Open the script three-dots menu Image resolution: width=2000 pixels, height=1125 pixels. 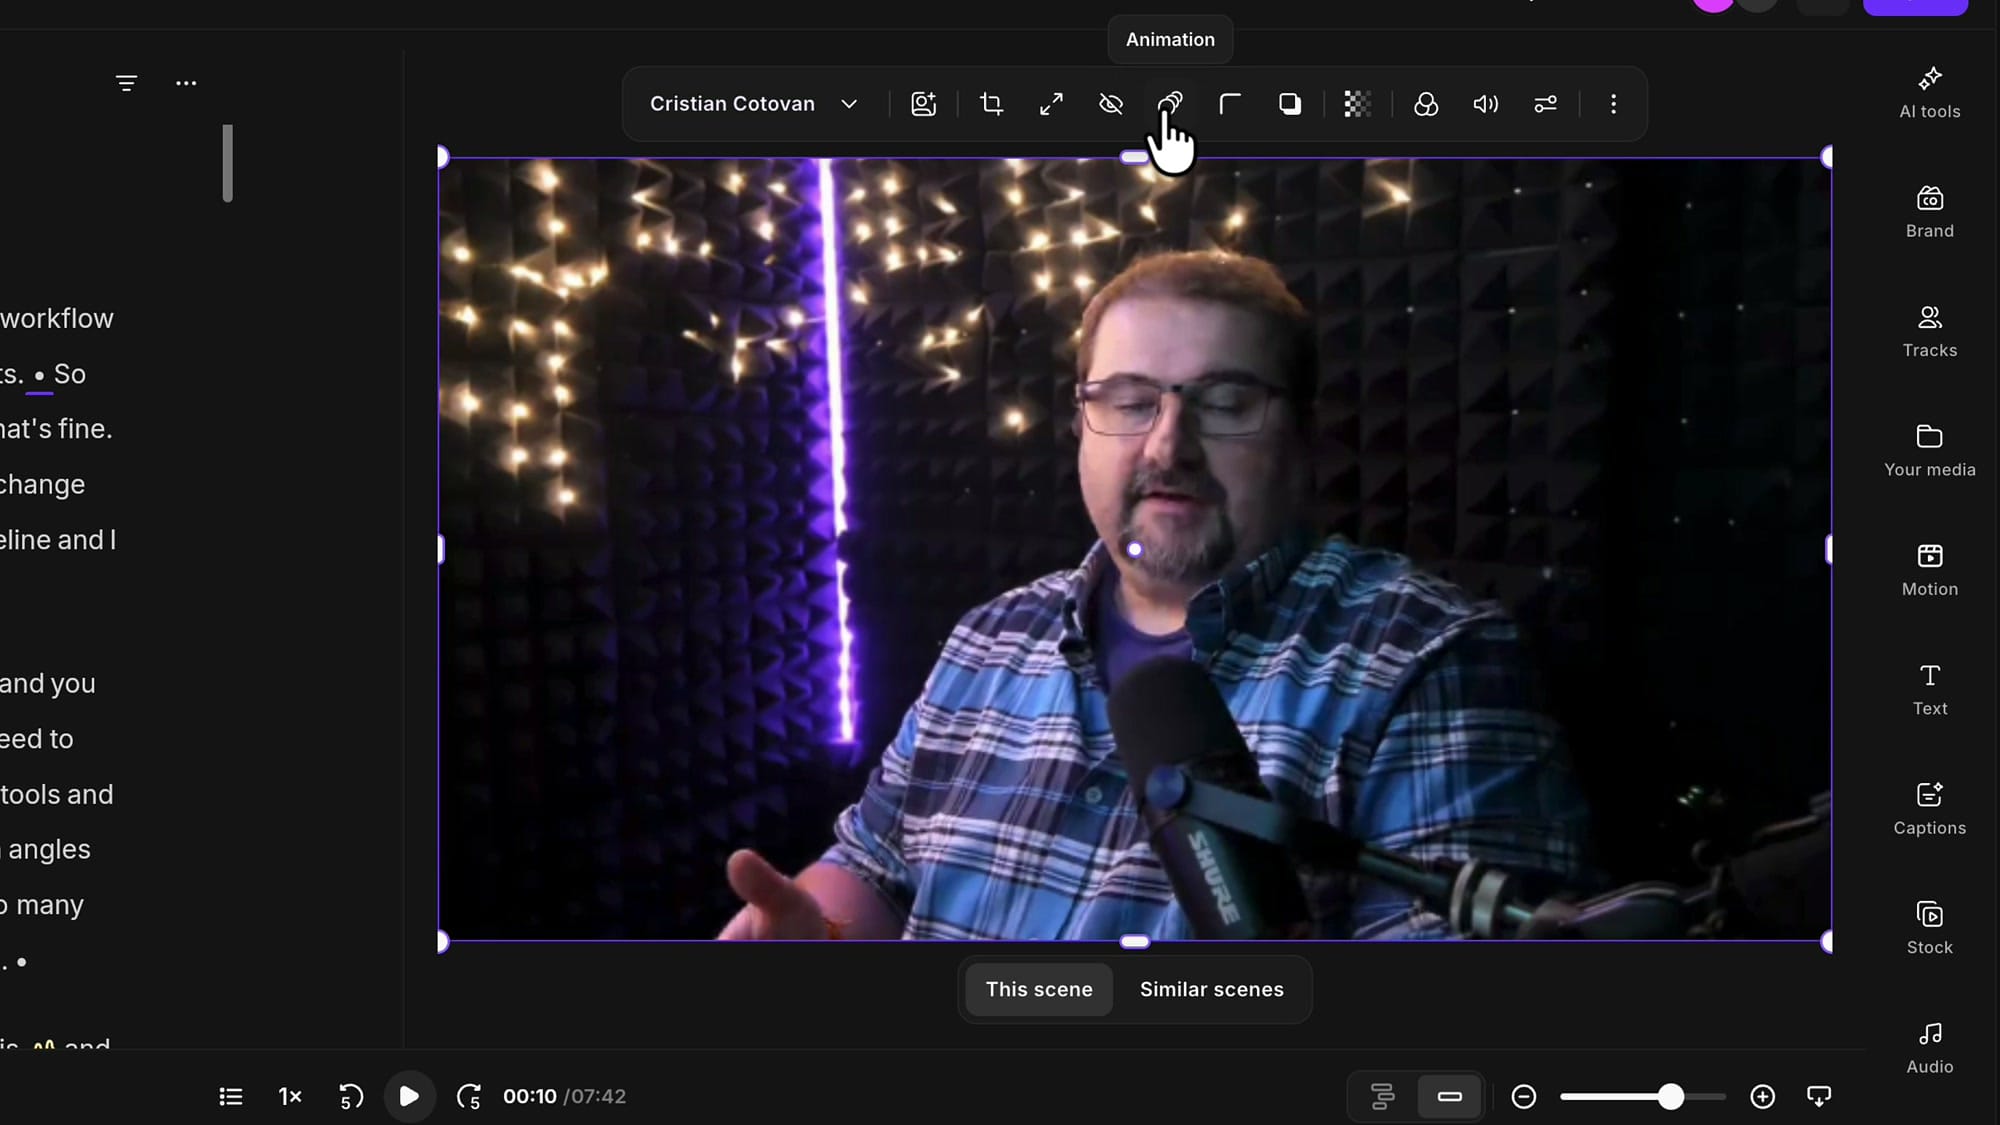186,83
